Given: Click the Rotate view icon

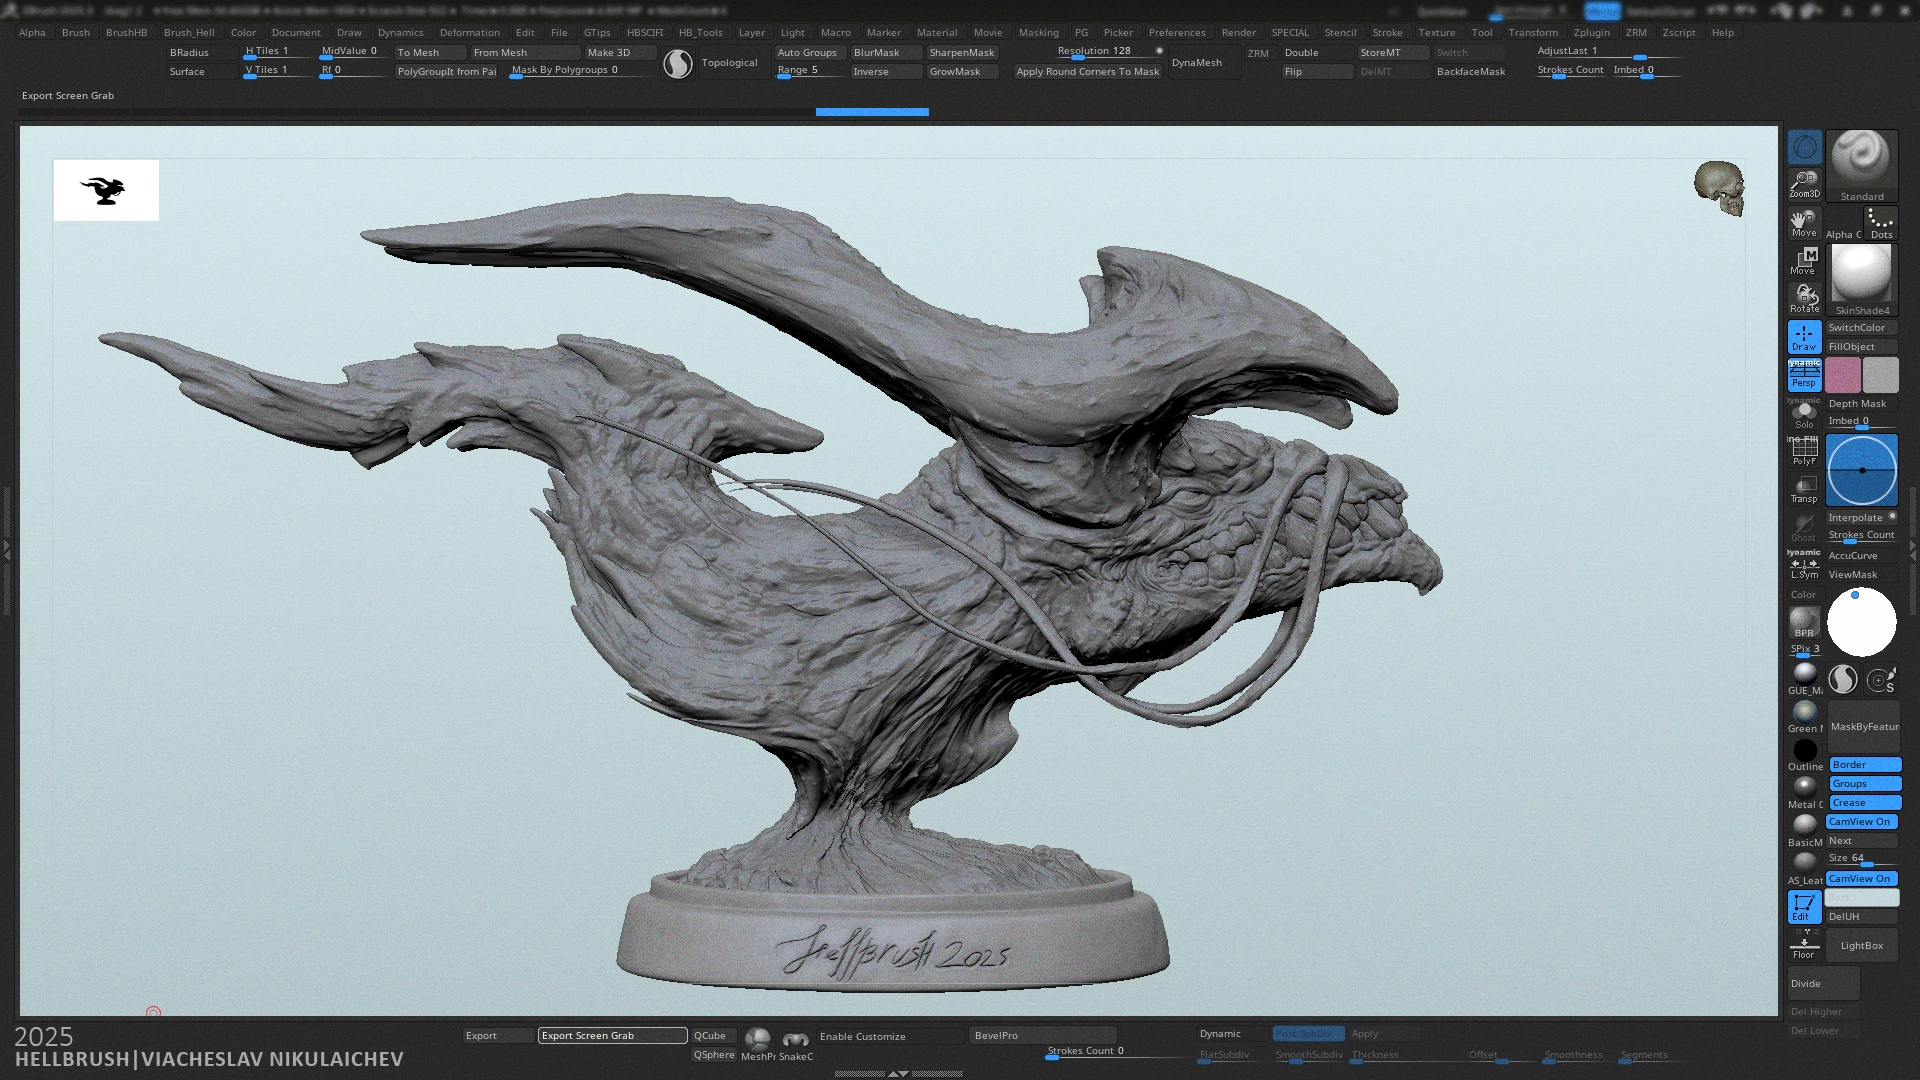Looking at the screenshot, I should pyautogui.click(x=1804, y=298).
